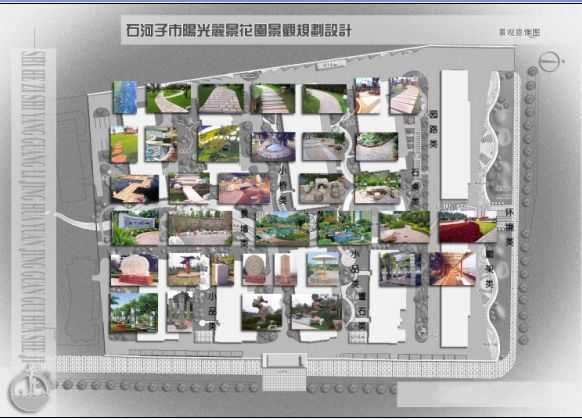Click the 小品类 label beside the gazebo photo
The width and height of the screenshot is (582, 419).
click(x=356, y=269)
